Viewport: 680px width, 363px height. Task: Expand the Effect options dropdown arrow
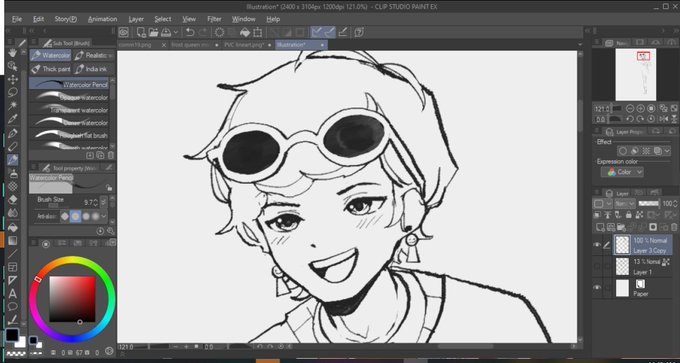coord(667,151)
